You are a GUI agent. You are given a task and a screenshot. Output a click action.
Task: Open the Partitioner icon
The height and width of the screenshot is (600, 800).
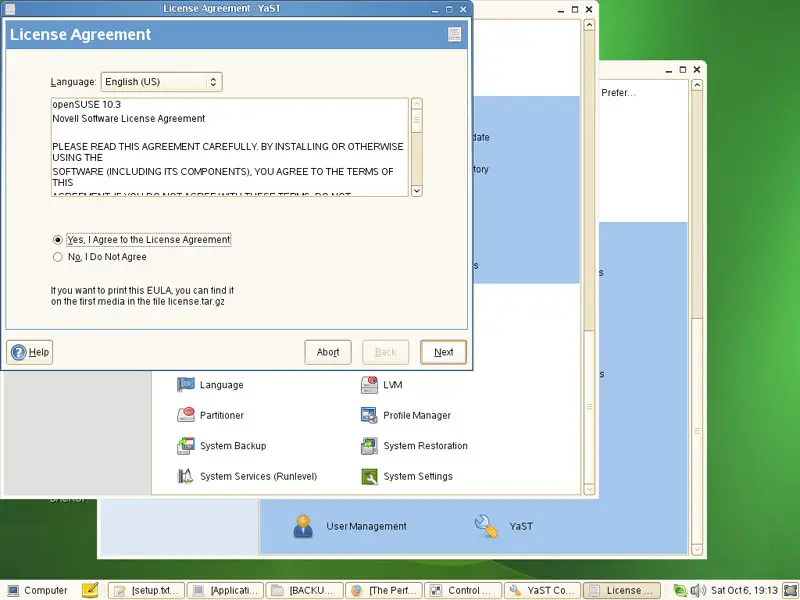click(x=186, y=415)
